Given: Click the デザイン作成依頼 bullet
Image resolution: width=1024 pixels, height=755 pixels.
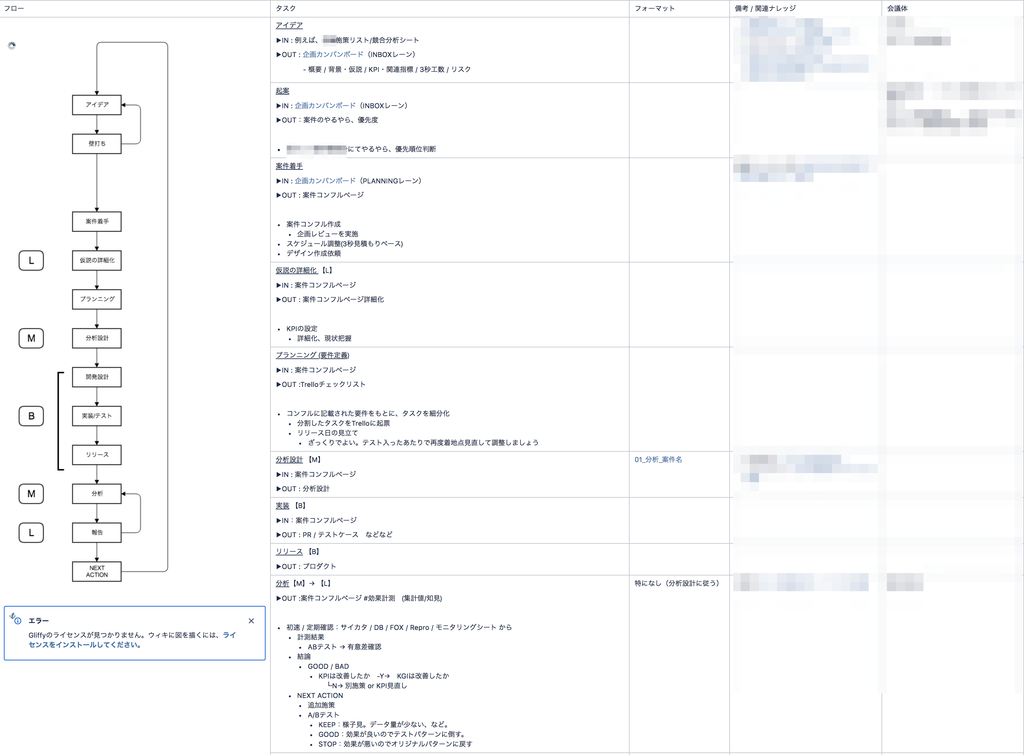Looking at the screenshot, I should click(313, 253).
